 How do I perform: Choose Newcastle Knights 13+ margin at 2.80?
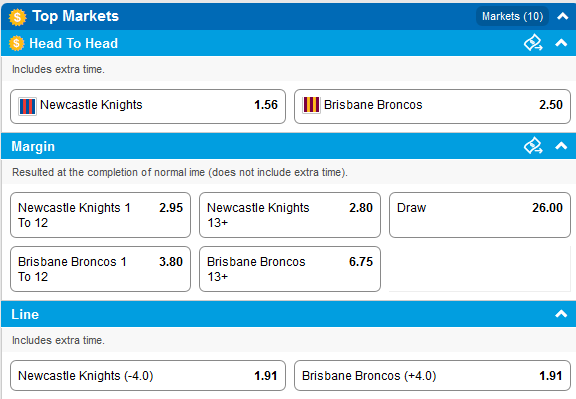coord(290,215)
